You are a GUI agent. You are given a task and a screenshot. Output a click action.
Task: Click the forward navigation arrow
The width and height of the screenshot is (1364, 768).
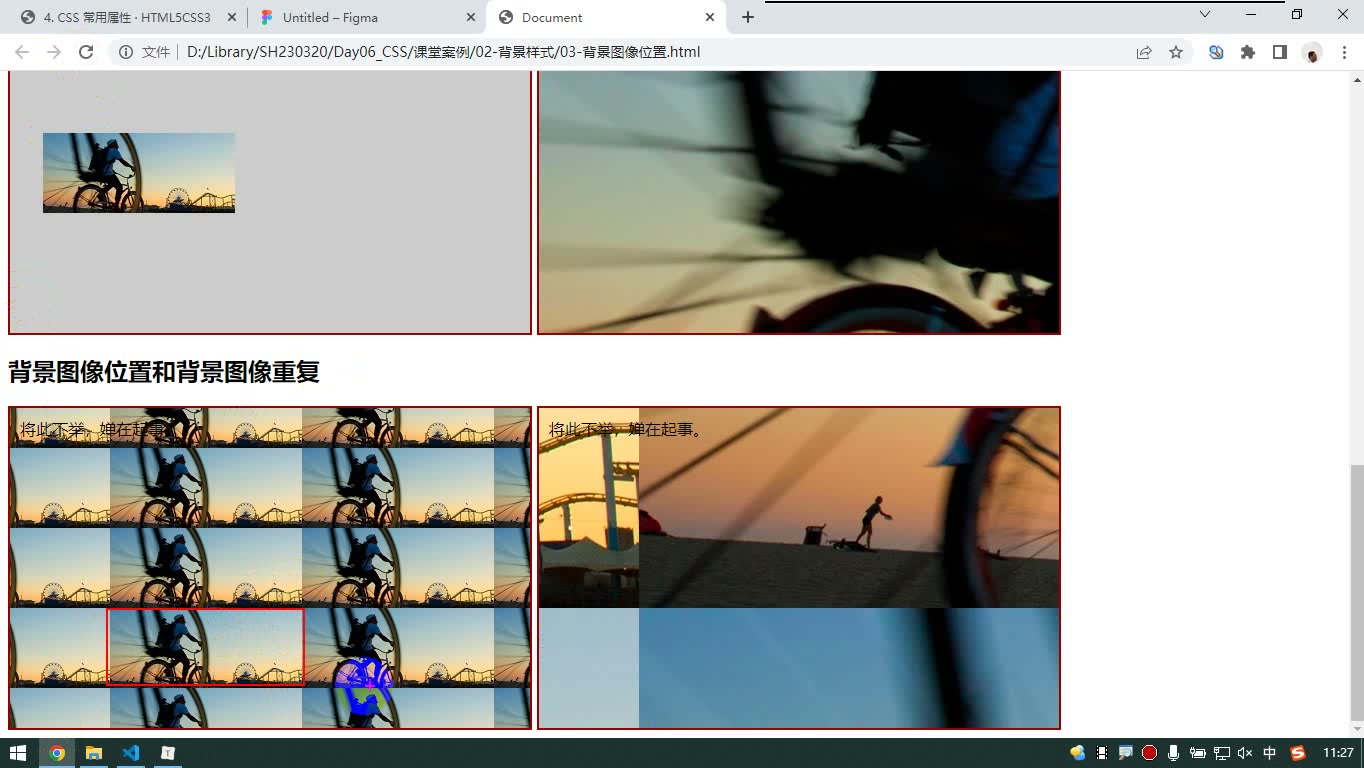tap(54, 52)
